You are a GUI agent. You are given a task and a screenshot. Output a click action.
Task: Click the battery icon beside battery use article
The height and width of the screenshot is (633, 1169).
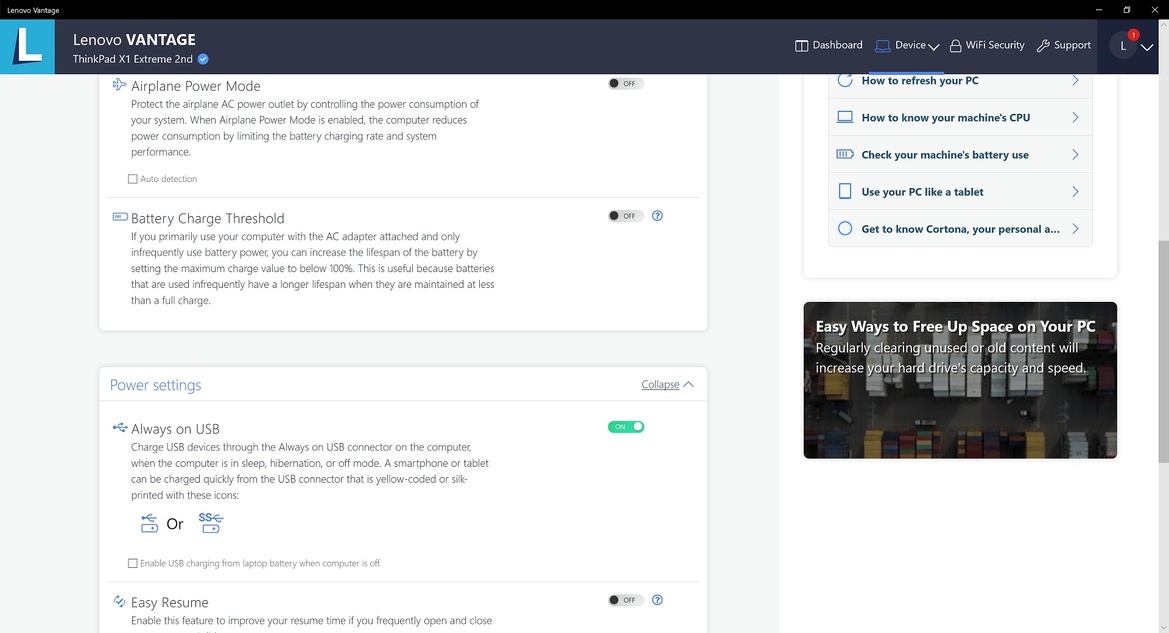tap(845, 154)
